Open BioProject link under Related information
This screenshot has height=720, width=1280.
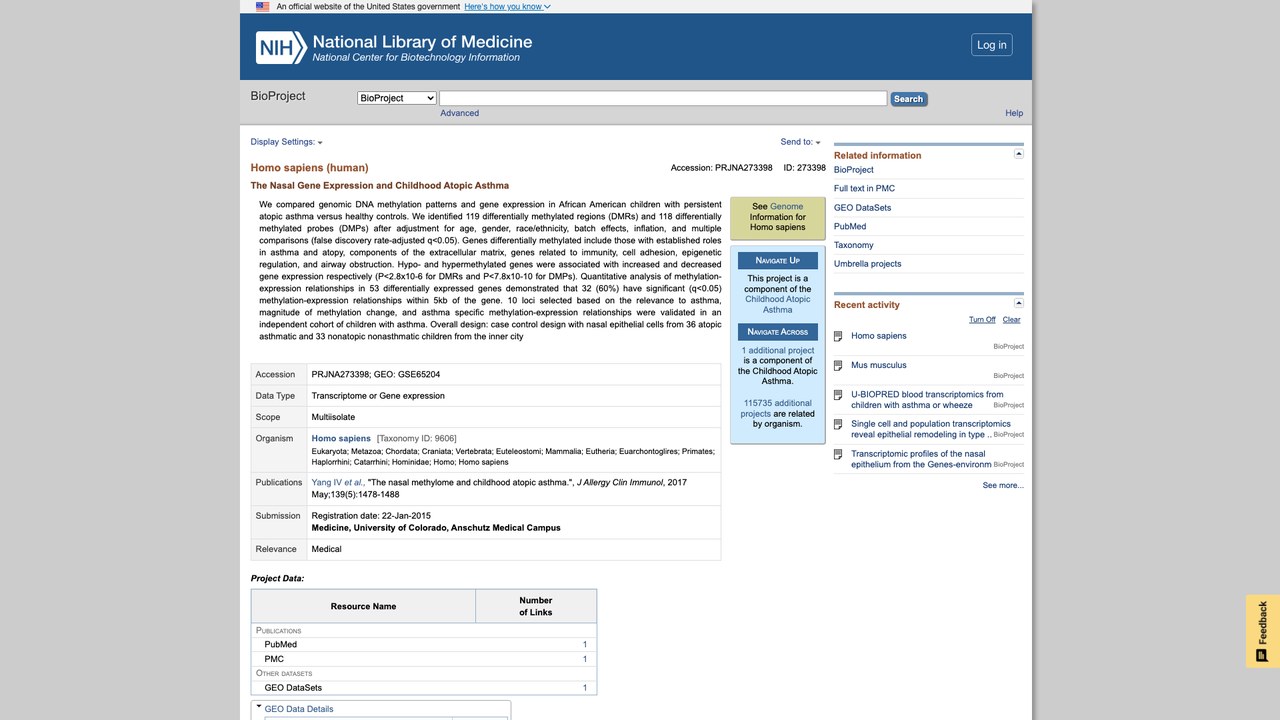(854, 169)
